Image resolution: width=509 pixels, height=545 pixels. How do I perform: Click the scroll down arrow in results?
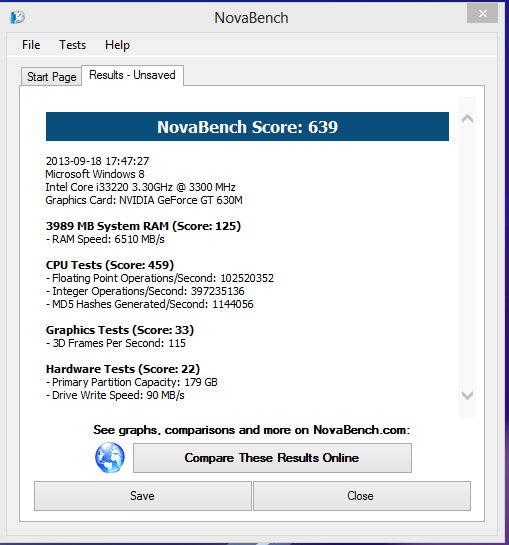point(467,395)
